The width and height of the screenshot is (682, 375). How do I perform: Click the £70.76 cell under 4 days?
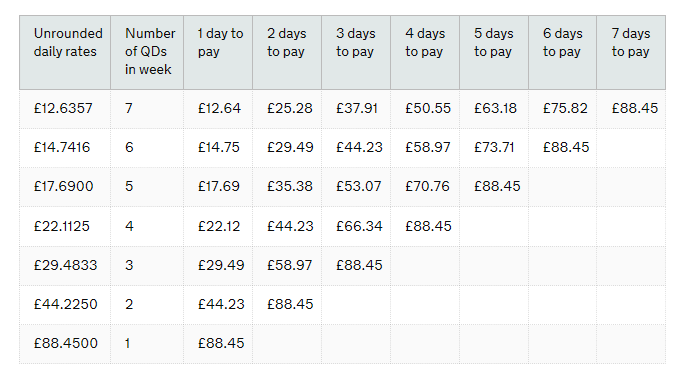point(425,187)
